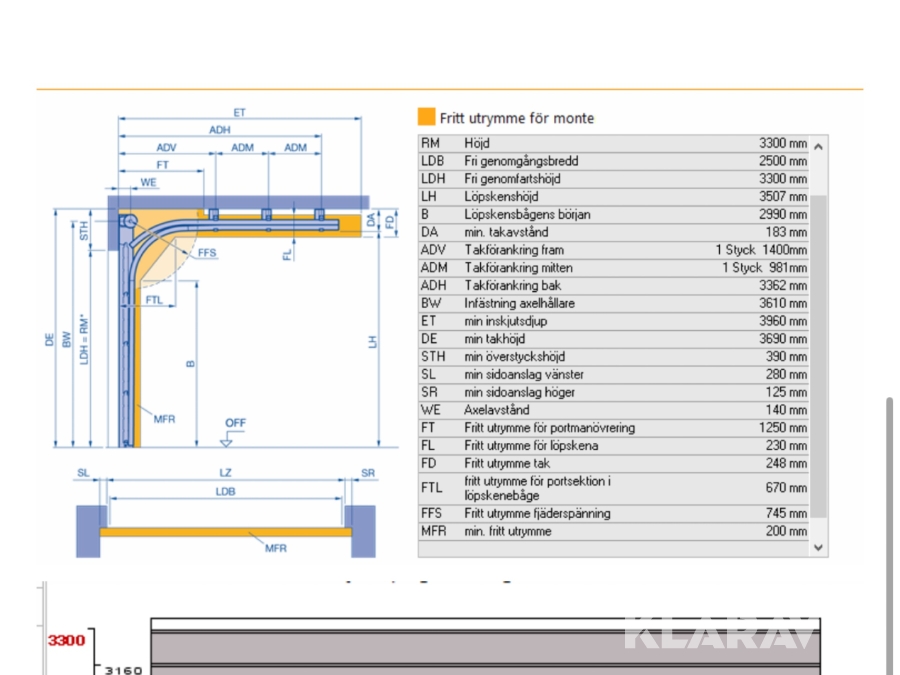Click the orange legend square beside Fritt utrymme

pyautogui.click(x=427, y=118)
